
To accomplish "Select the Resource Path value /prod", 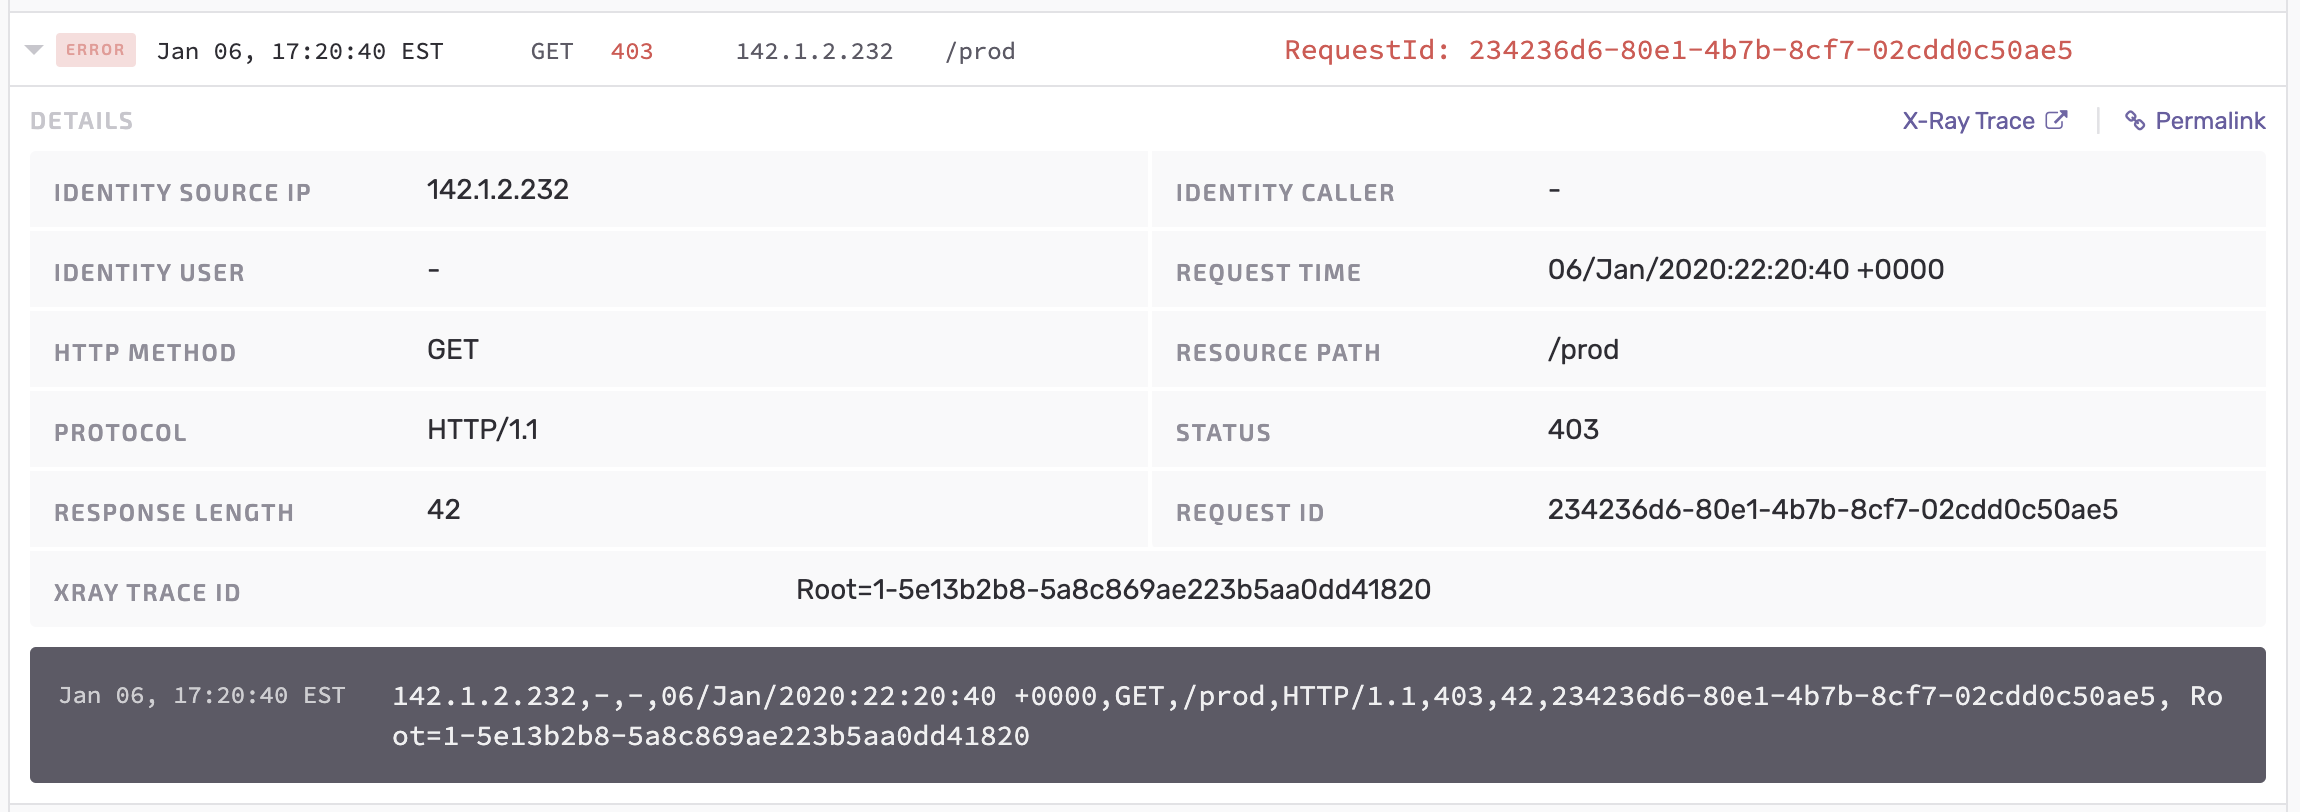I will click(x=1583, y=350).
